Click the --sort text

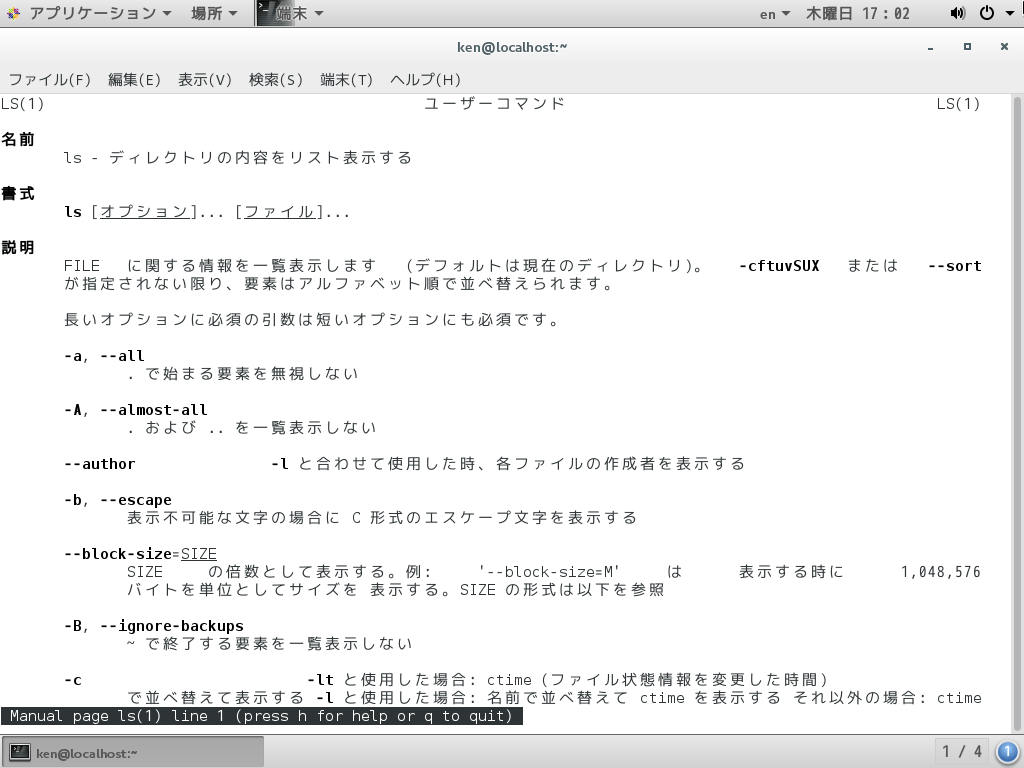pyautogui.click(x=955, y=266)
